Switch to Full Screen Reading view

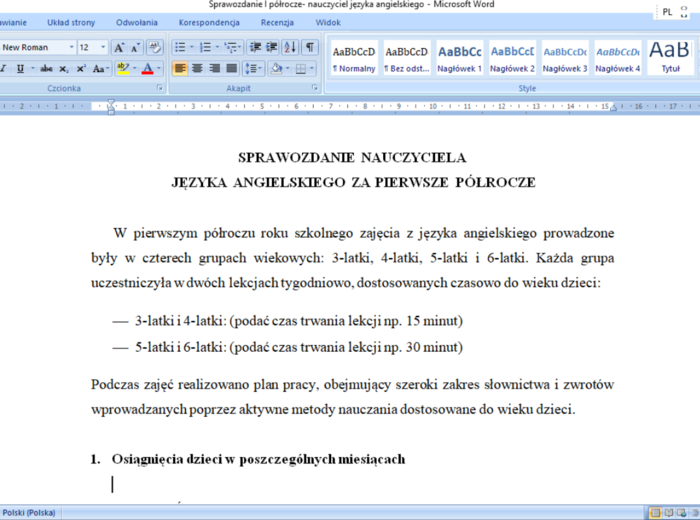(668, 513)
